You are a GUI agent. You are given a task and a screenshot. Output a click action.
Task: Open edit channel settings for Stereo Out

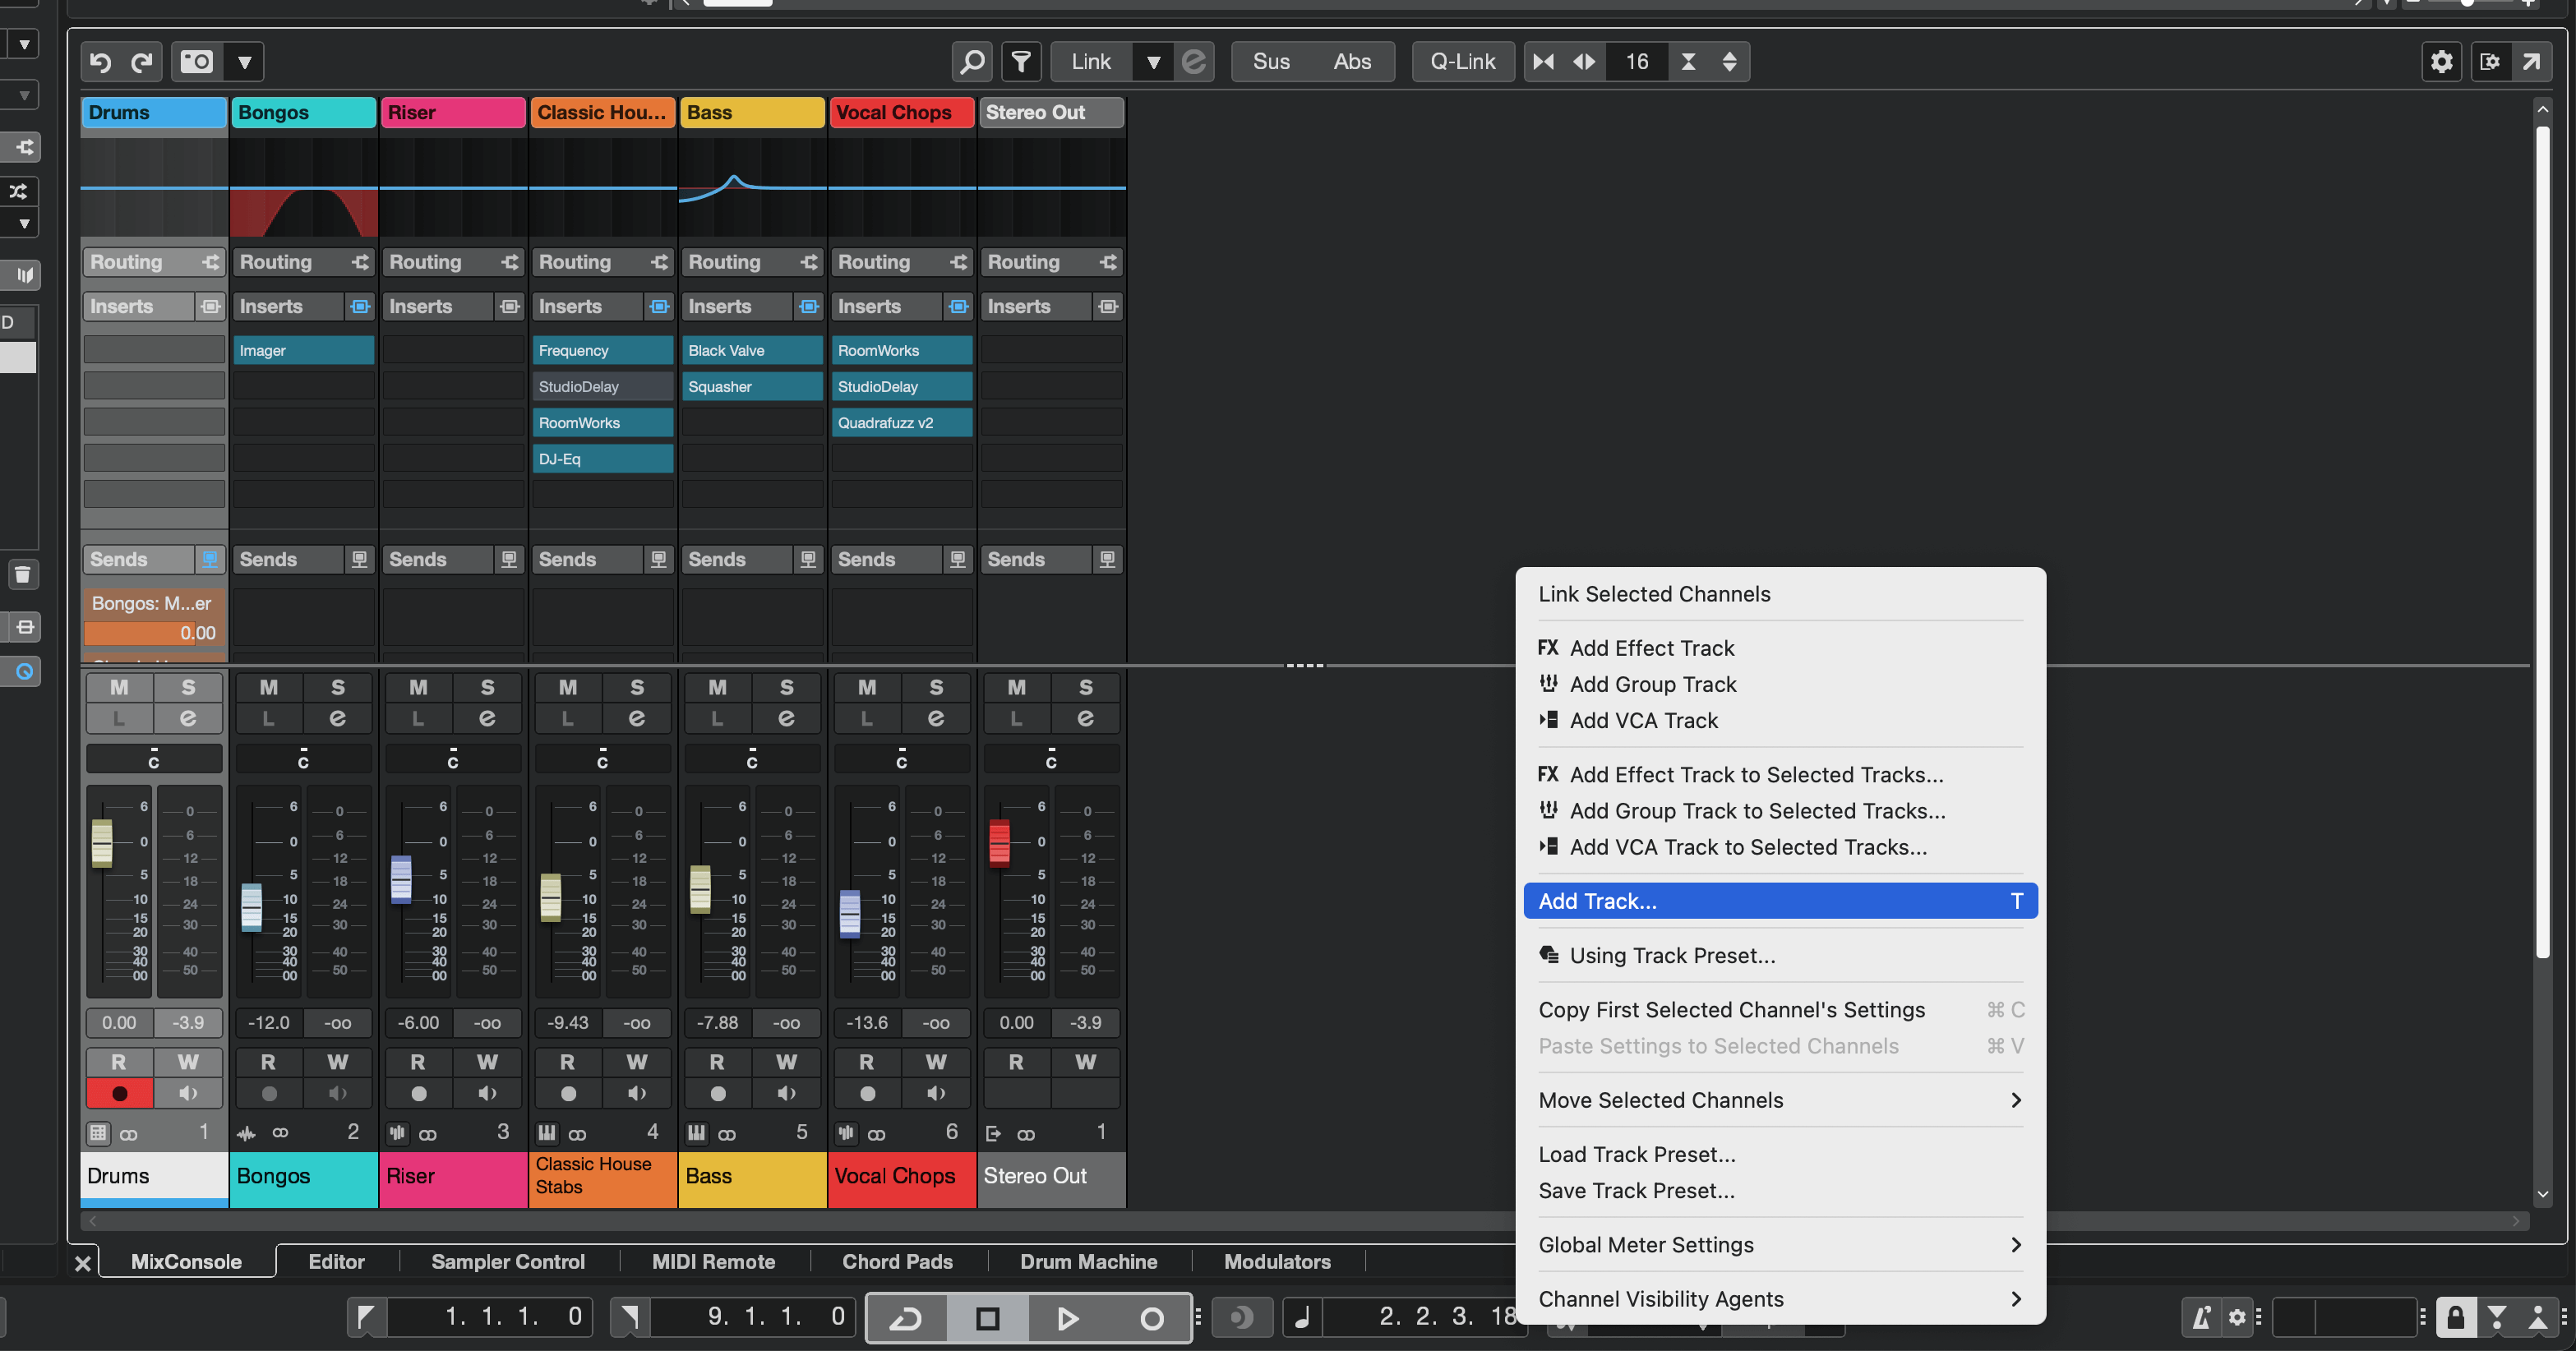pos(1086,719)
